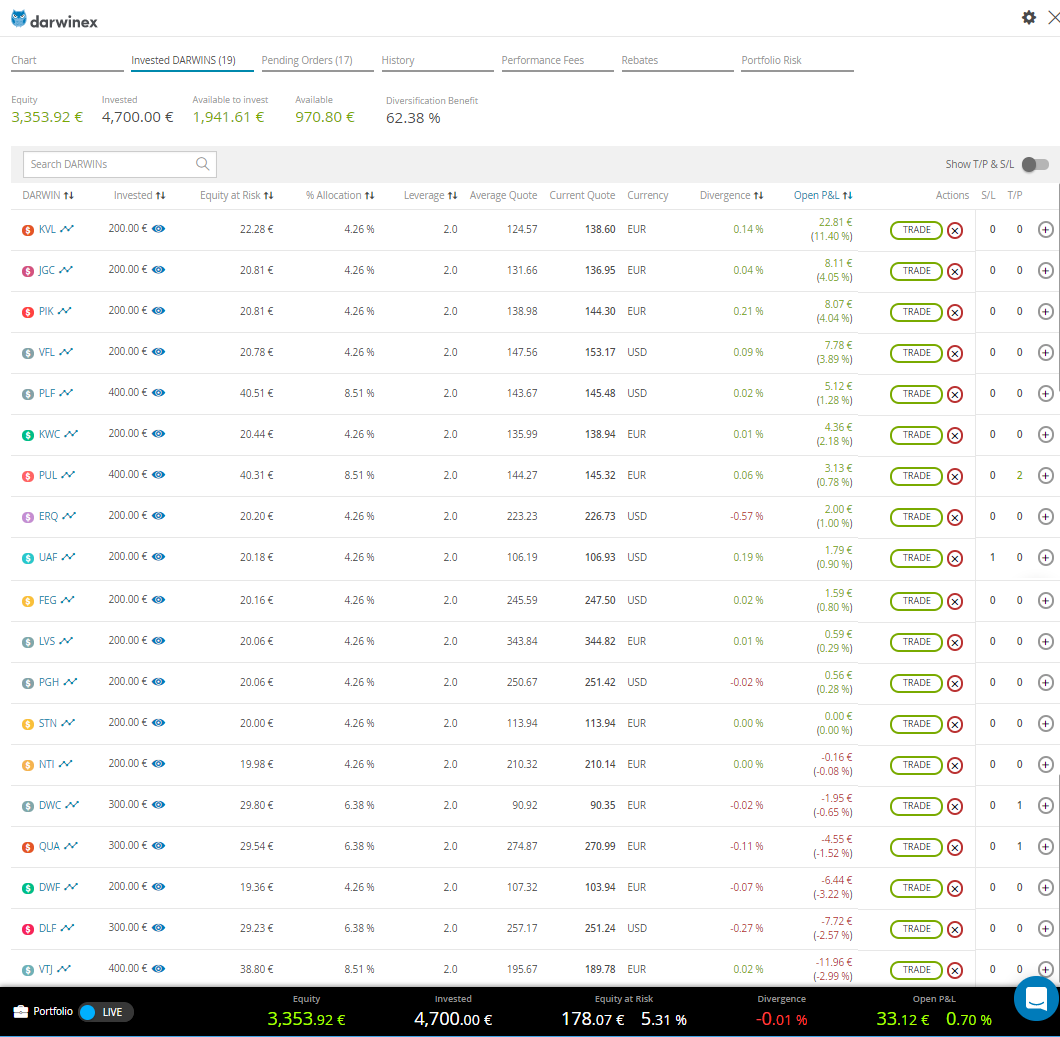Close the ERQ position with red X
Viewport: 1060px width, 1037px height.
[x=955, y=517]
